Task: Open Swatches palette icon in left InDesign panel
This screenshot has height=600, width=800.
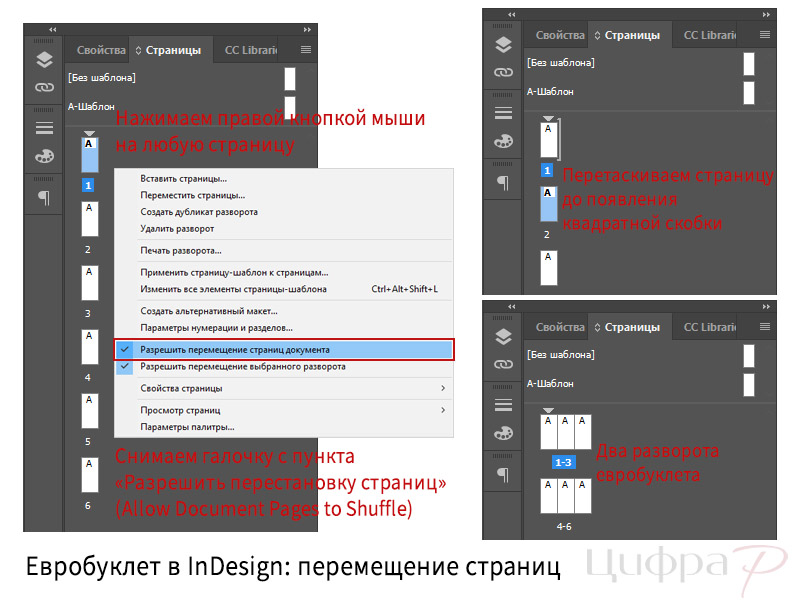Action: (x=44, y=156)
